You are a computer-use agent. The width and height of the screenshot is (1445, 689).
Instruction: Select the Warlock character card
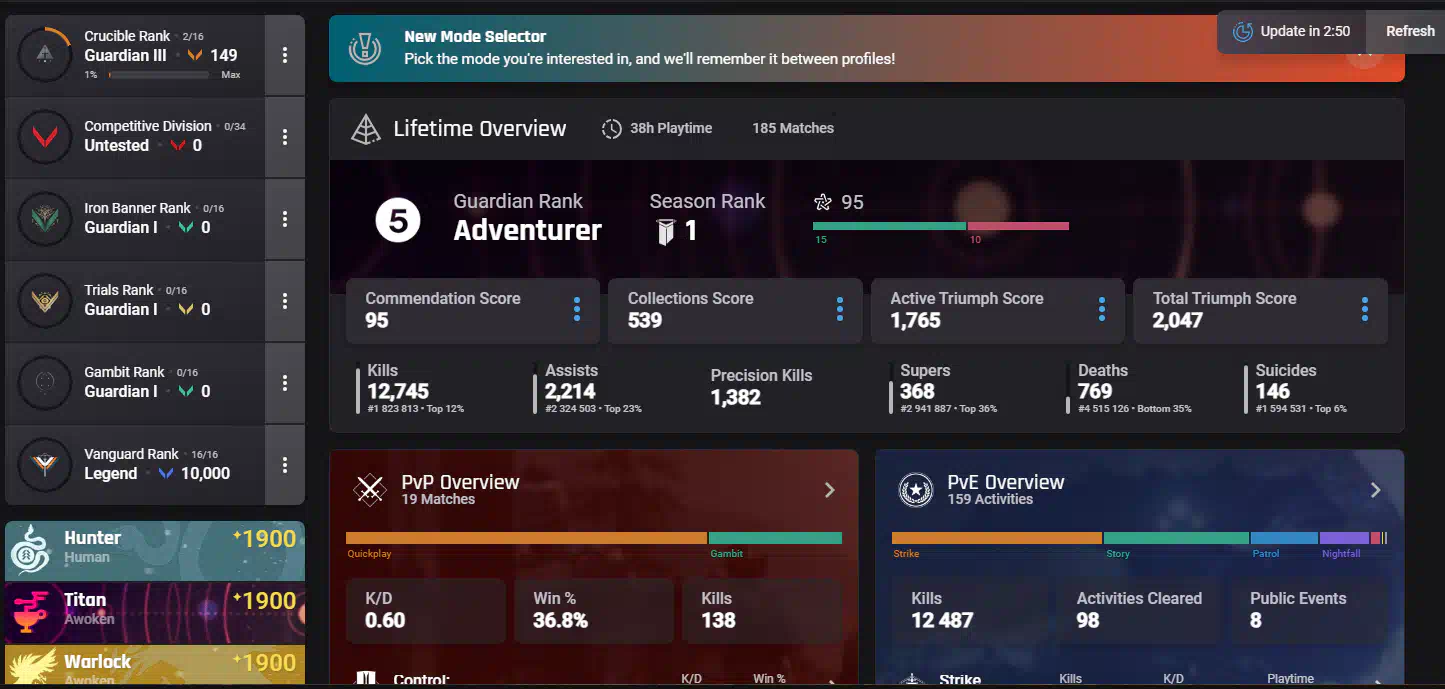[x=155, y=666]
